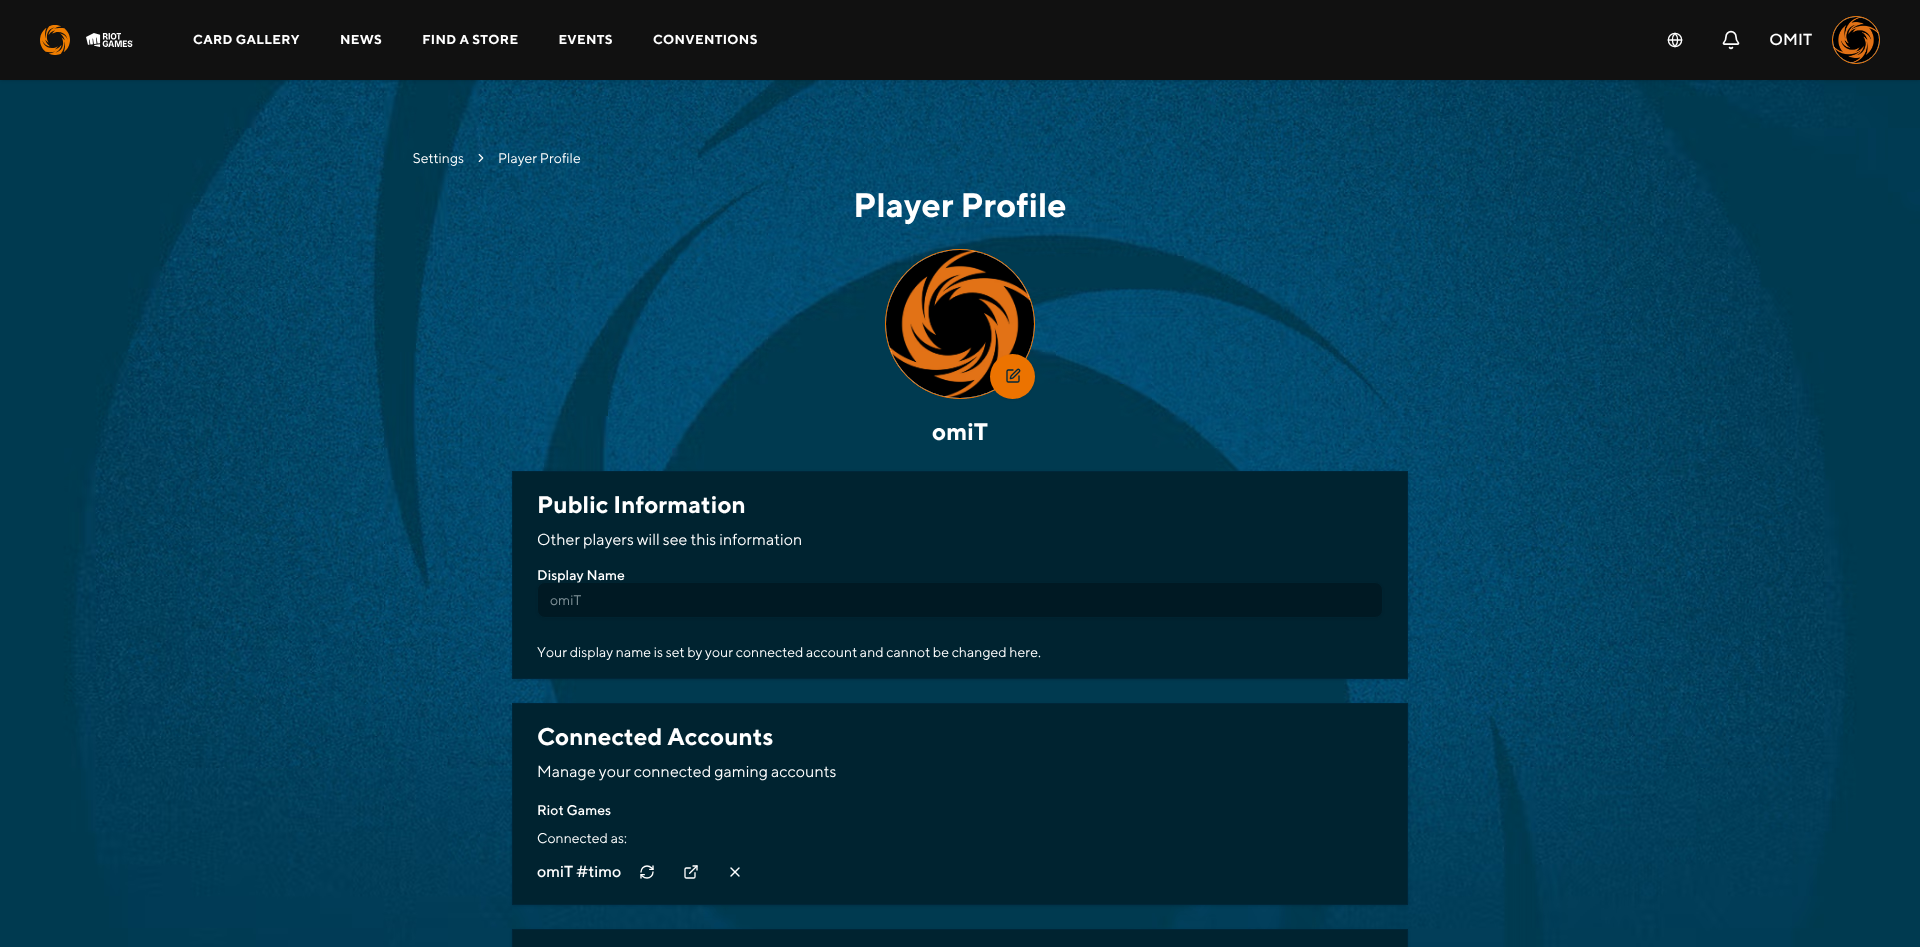
Task: Select the omiT #timo account text
Action: click(579, 872)
